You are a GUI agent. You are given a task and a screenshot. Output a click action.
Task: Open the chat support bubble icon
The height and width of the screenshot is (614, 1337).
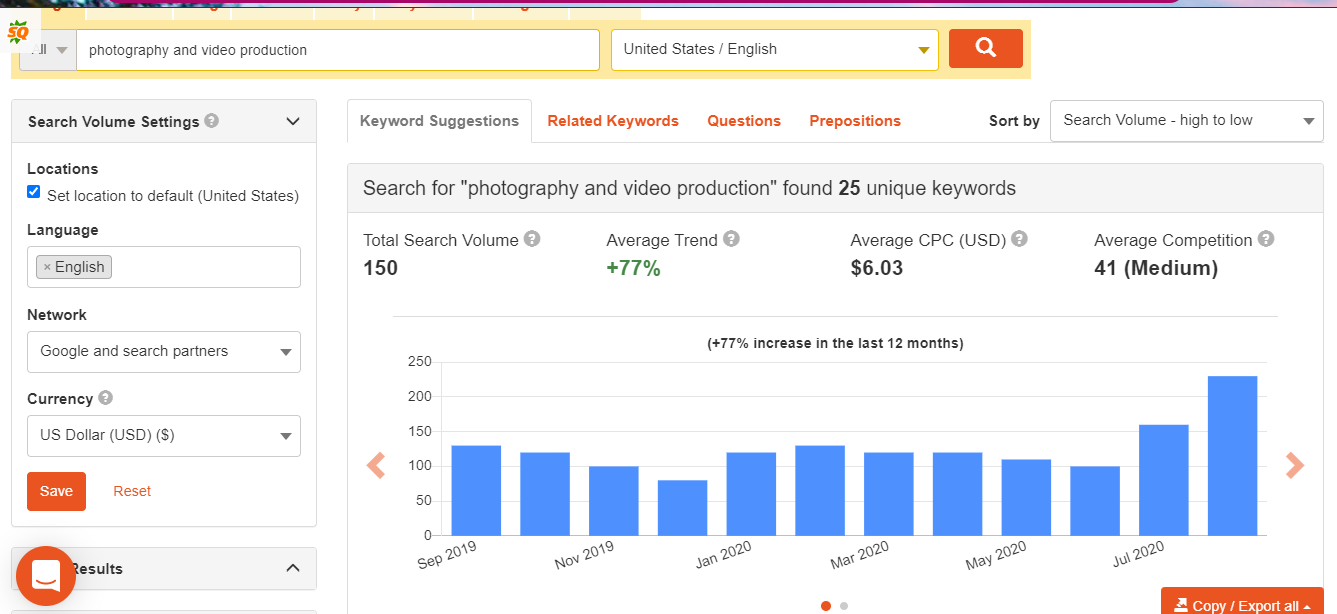pyautogui.click(x=46, y=576)
